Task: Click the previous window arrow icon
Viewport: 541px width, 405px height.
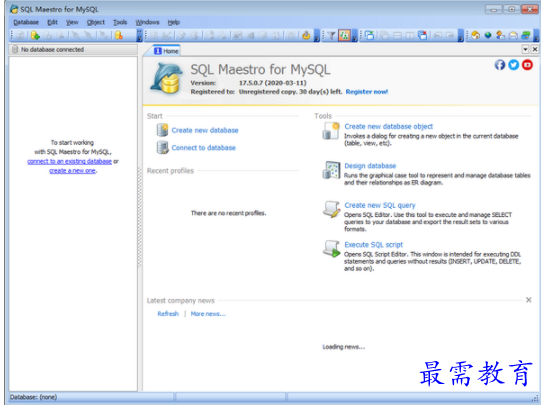Action: click(437, 35)
